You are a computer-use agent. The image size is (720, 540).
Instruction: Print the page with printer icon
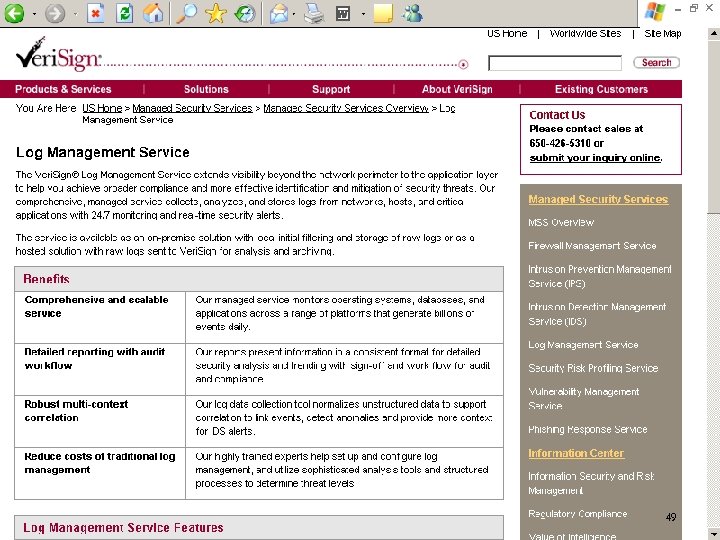tap(315, 13)
